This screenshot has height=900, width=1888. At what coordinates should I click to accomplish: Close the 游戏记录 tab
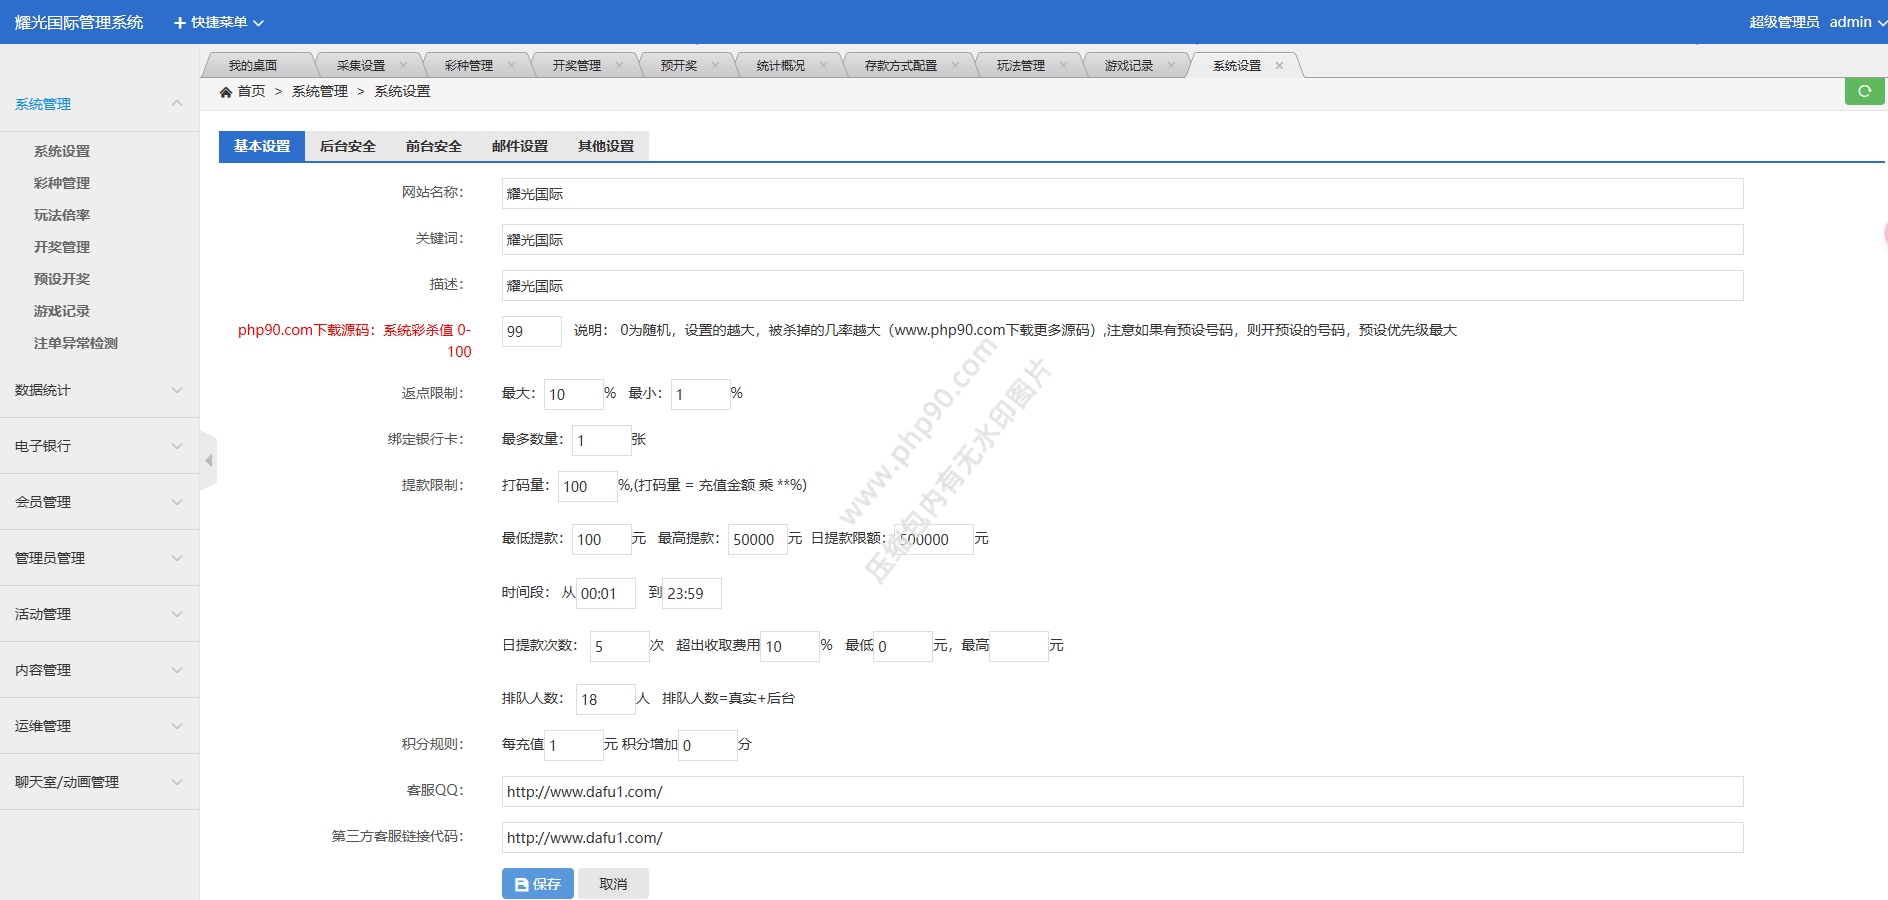[1171, 66]
